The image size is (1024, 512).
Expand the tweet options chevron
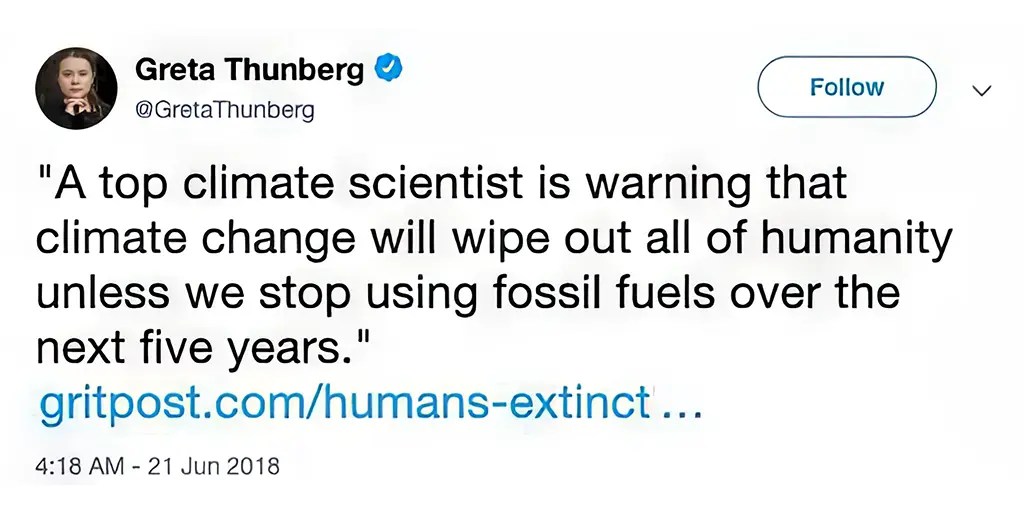982,90
